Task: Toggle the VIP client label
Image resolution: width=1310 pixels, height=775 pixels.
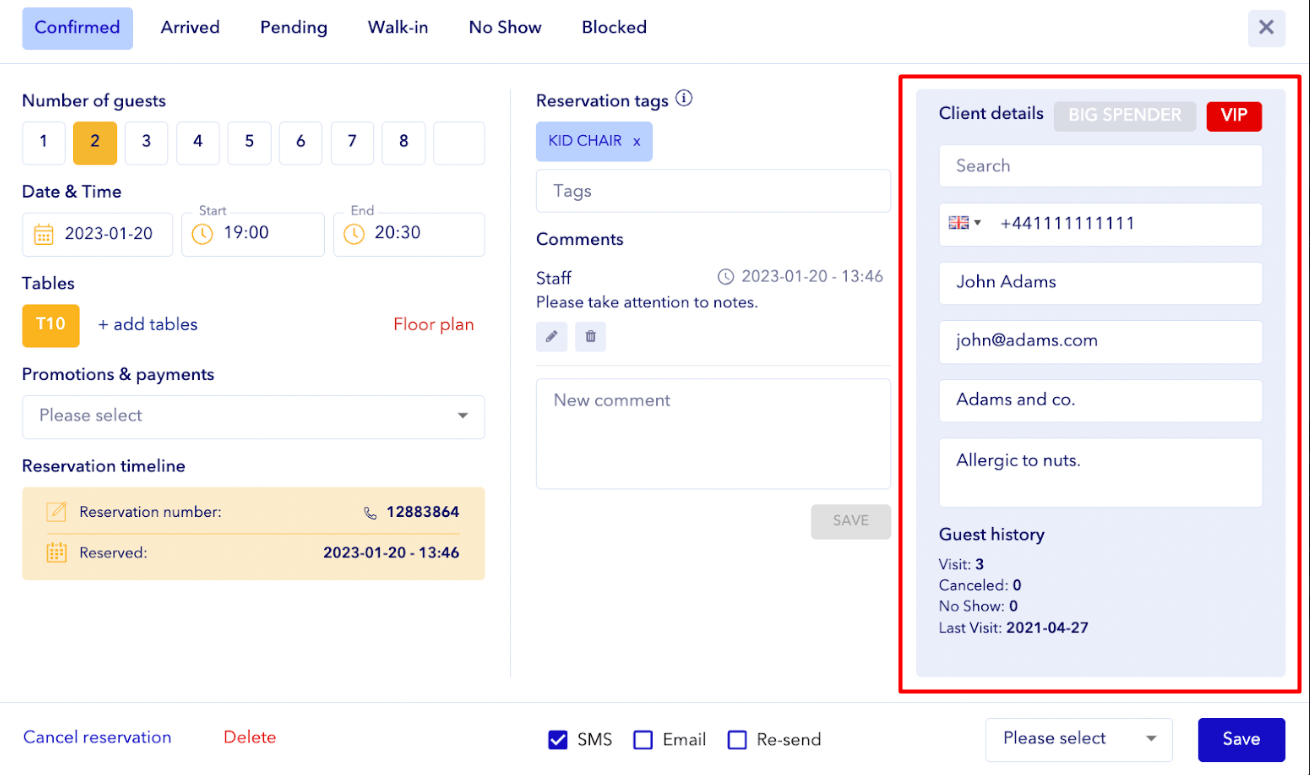Action: 1234,115
